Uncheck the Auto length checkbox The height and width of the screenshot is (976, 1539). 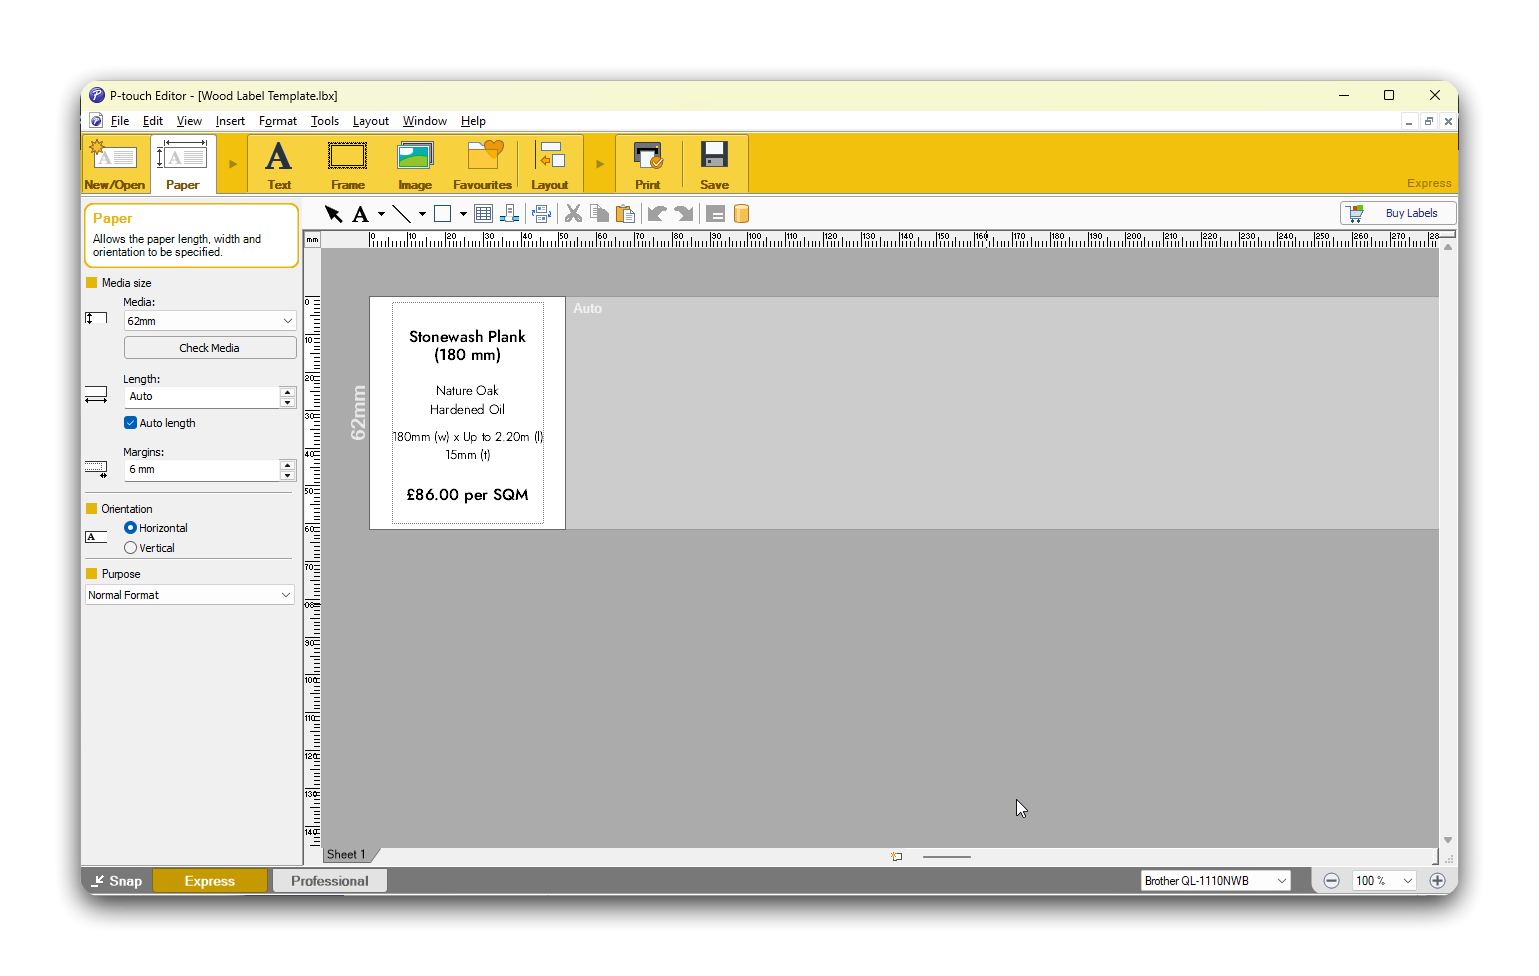coord(130,423)
